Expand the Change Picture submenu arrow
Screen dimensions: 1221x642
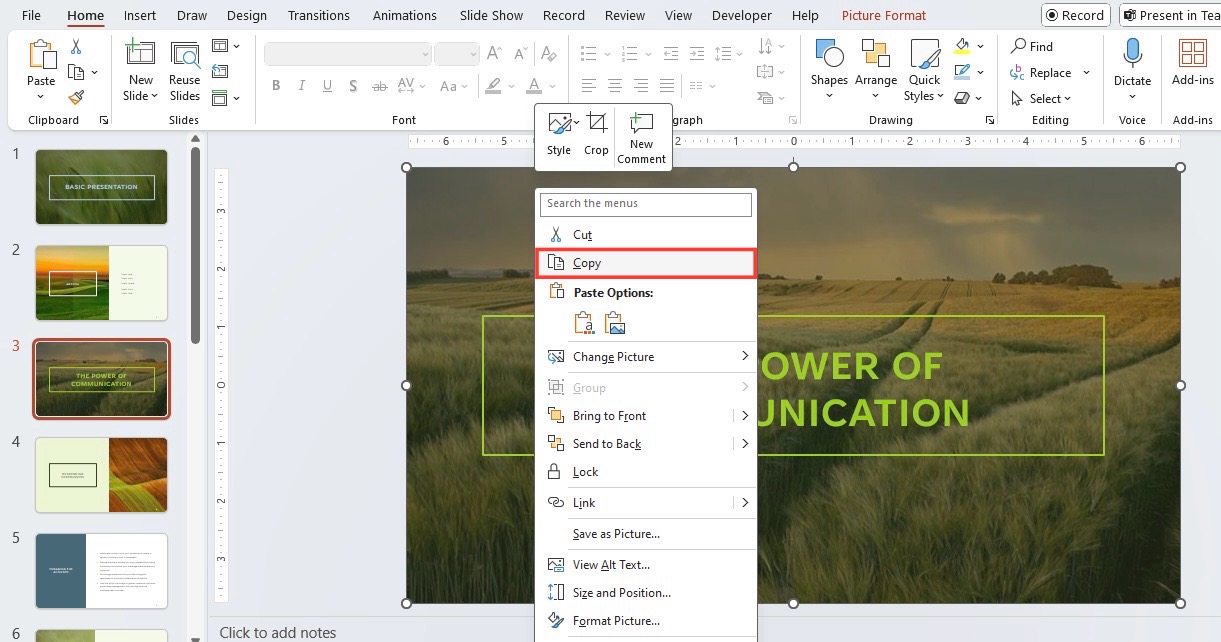tap(745, 357)
